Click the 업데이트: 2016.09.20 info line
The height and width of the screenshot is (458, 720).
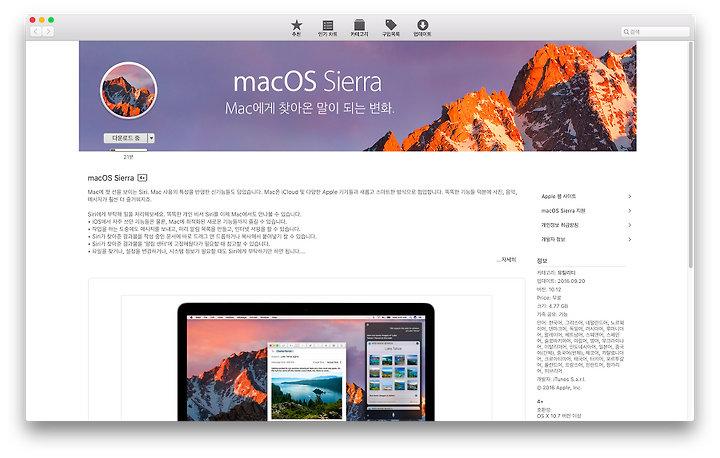point(561,281)
